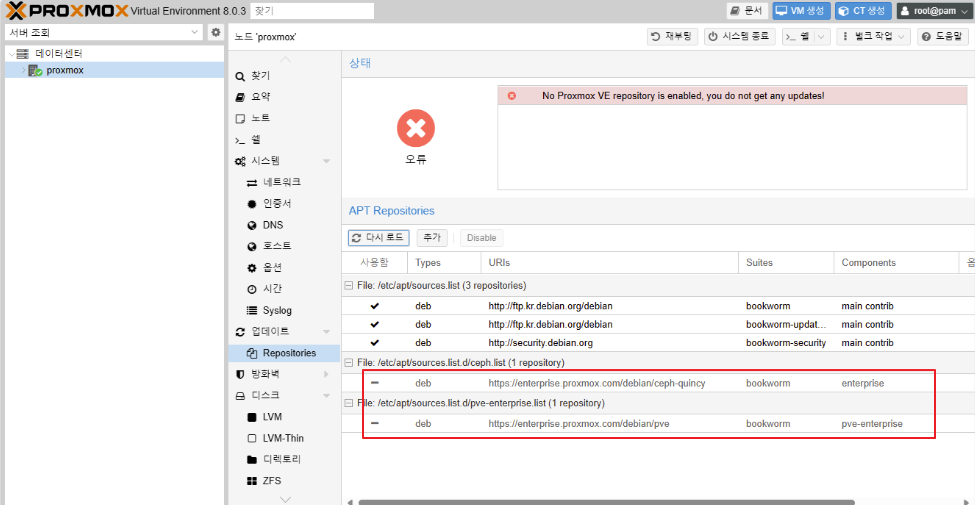Select the 업데이트 updates menu item

[284, 331]
